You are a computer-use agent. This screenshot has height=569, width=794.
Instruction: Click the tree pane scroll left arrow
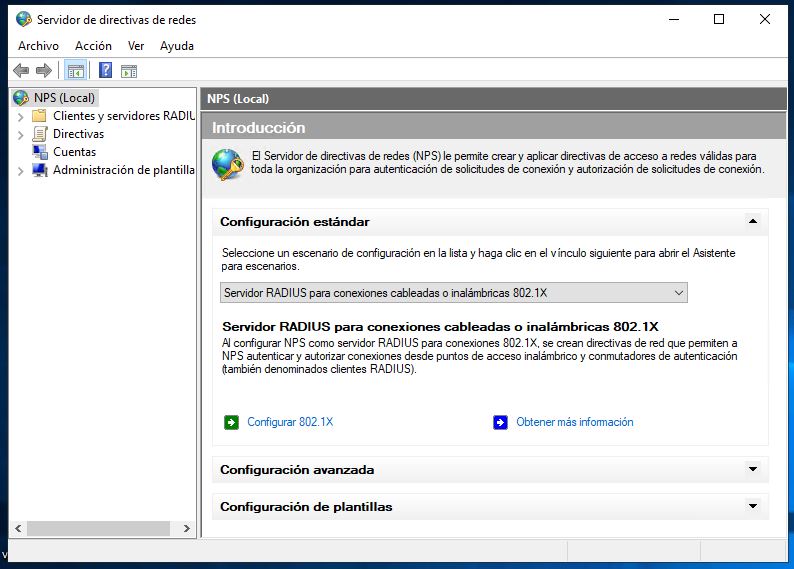point(18,529)
